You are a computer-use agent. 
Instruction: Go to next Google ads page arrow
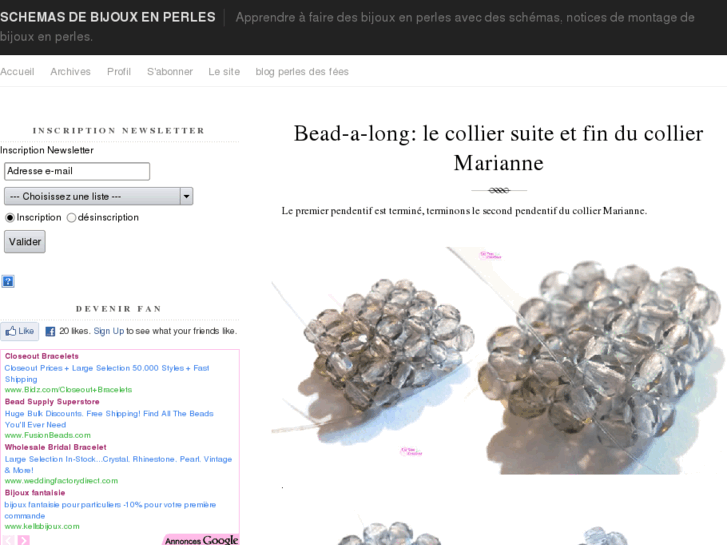24,540
